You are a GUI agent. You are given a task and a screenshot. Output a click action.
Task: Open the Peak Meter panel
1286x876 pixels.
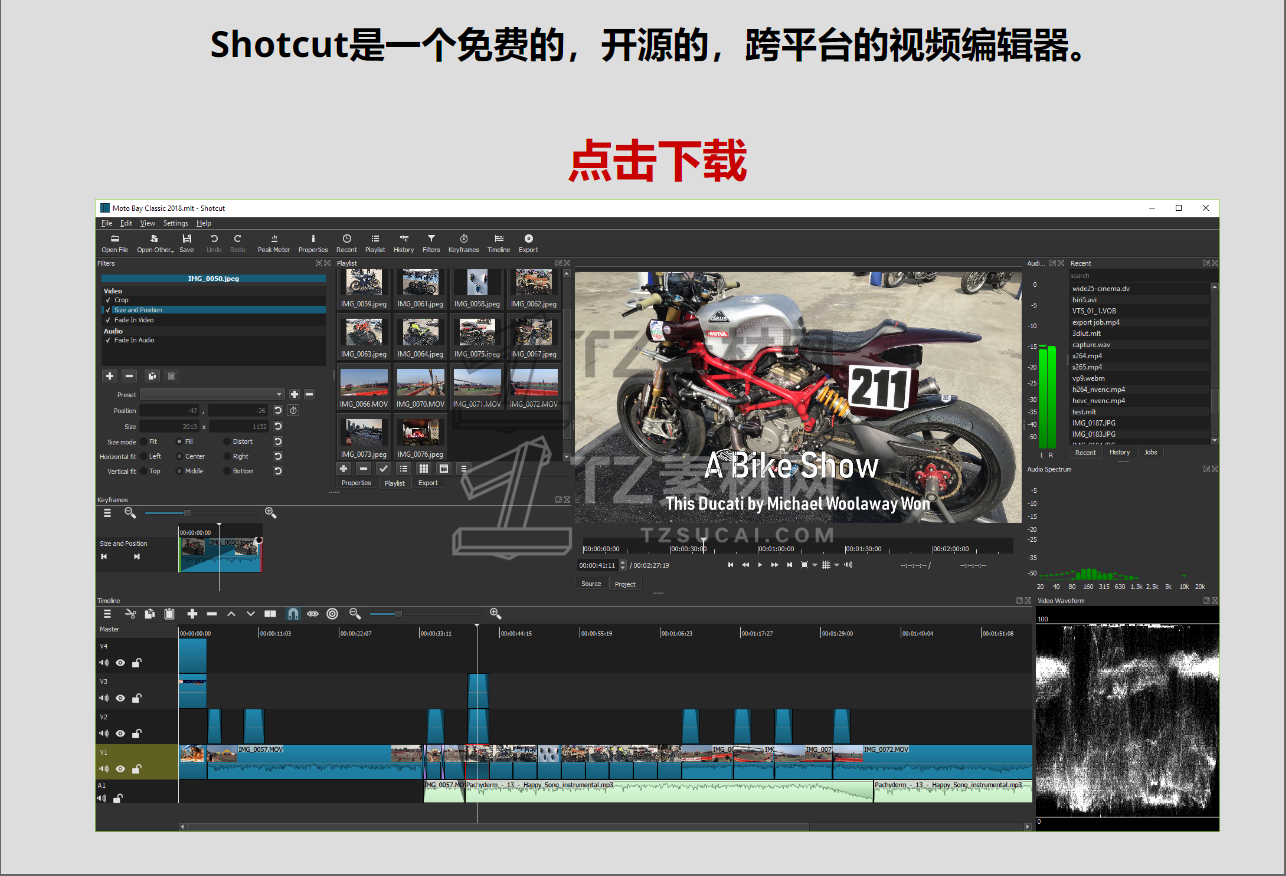[273, 243]
